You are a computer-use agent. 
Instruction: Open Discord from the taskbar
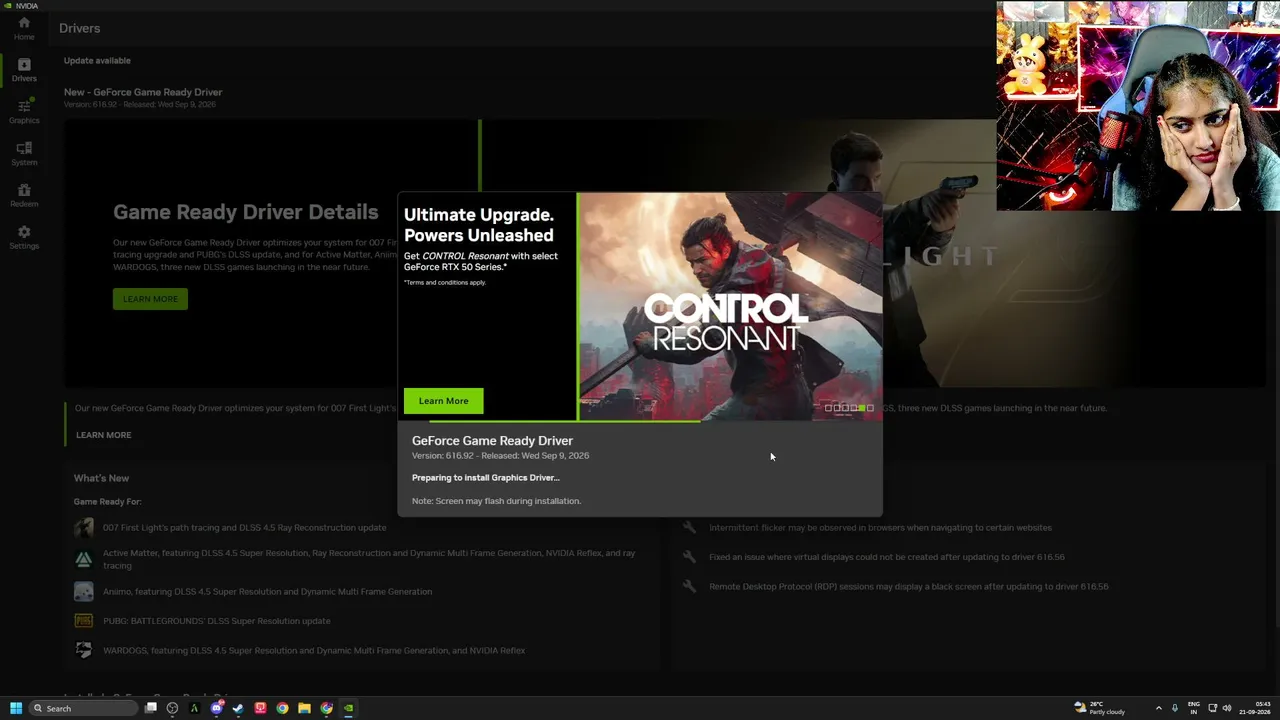[x=217, y=708]
